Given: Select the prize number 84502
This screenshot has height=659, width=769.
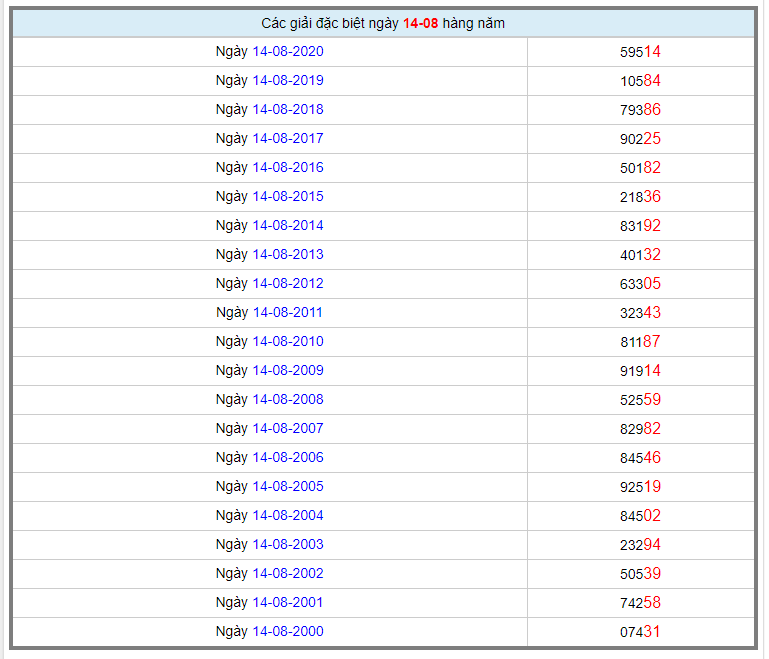Looking at the screenshot, I should pos(640,515).
